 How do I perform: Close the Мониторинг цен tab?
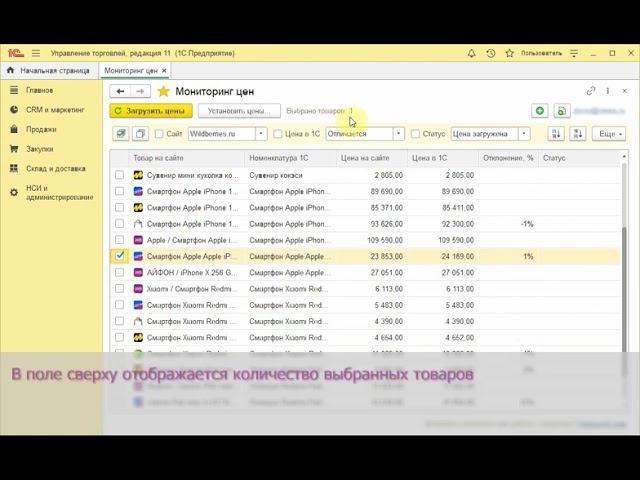point(164,71)
